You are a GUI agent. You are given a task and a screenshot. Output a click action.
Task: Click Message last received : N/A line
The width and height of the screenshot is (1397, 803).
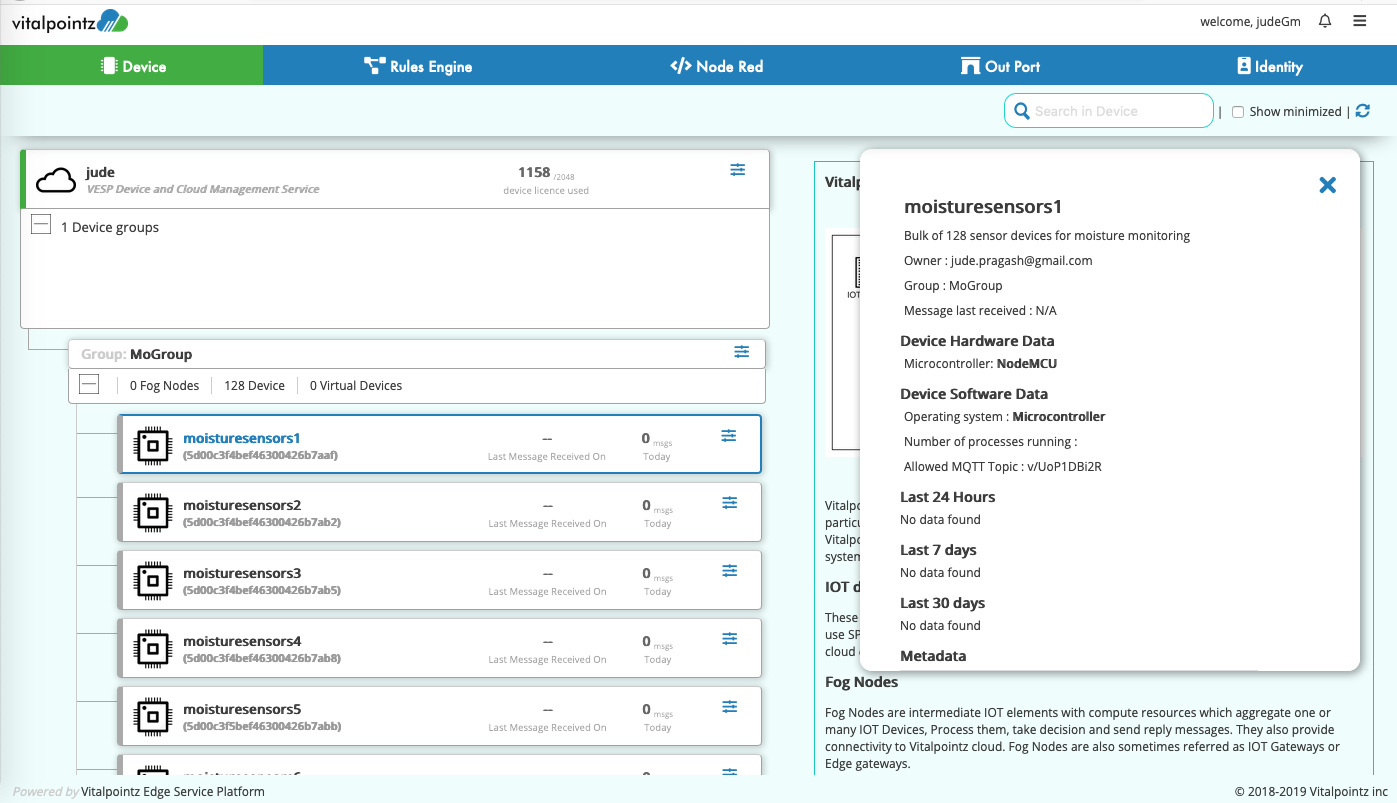pyautogui.click(x=980, y=310)
